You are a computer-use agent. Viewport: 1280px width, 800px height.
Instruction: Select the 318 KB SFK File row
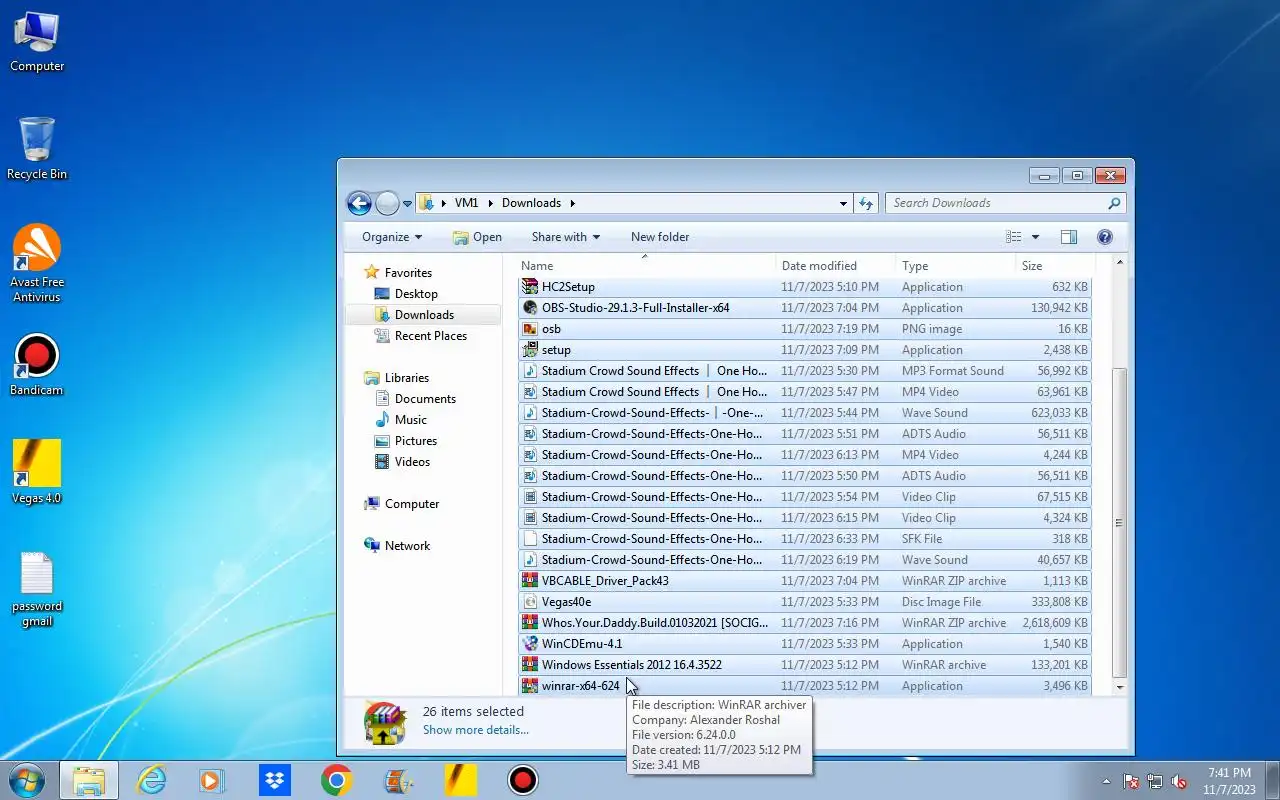pos(804,539)
